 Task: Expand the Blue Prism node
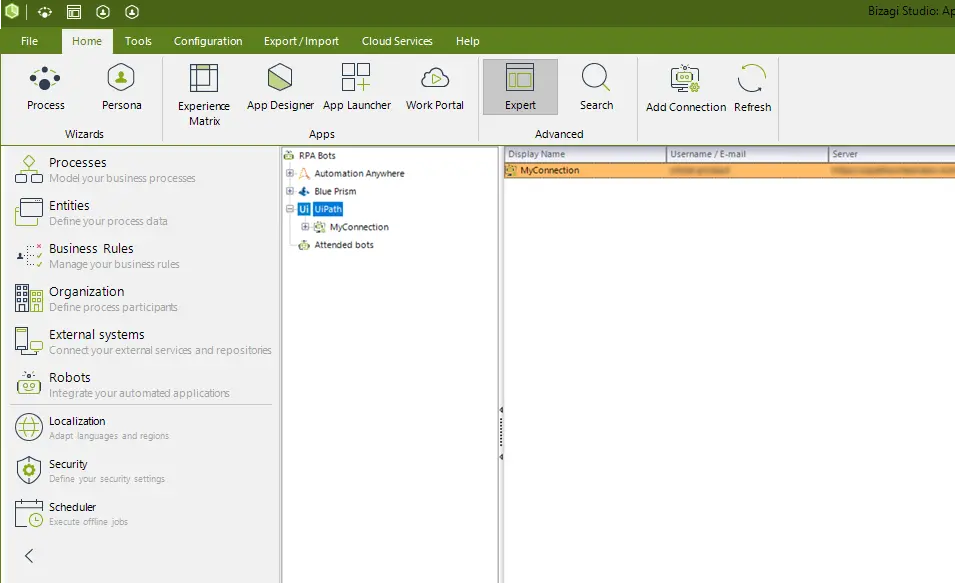click(x=290, y=191)
